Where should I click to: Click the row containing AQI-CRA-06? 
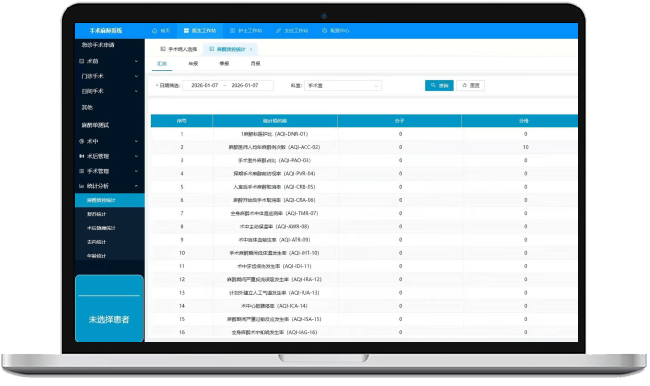click(x=364, y=200)
